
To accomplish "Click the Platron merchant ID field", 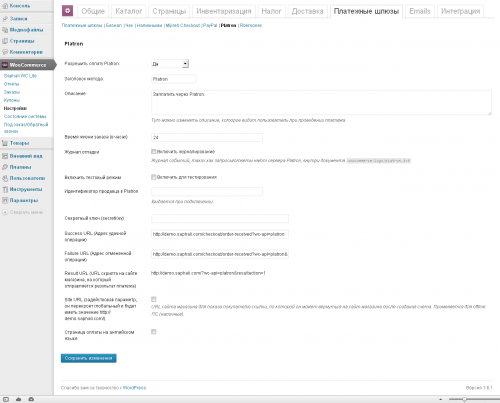I will pos(207,192).
